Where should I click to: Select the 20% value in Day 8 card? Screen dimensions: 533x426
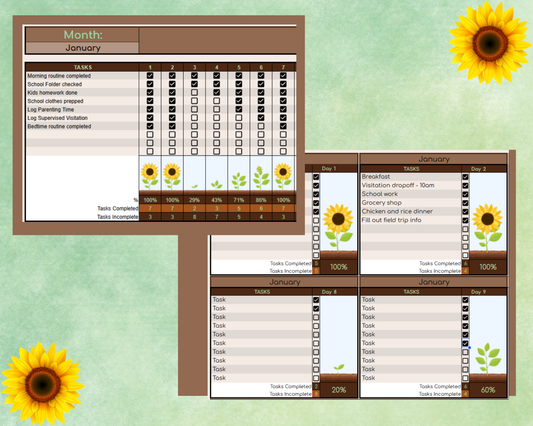[x=339, y=390]
